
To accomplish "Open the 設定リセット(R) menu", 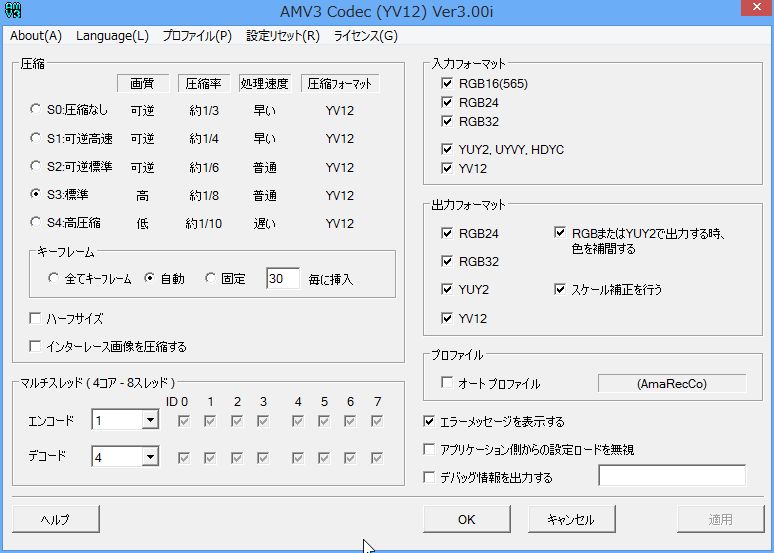I will click(x=283, y=36).
